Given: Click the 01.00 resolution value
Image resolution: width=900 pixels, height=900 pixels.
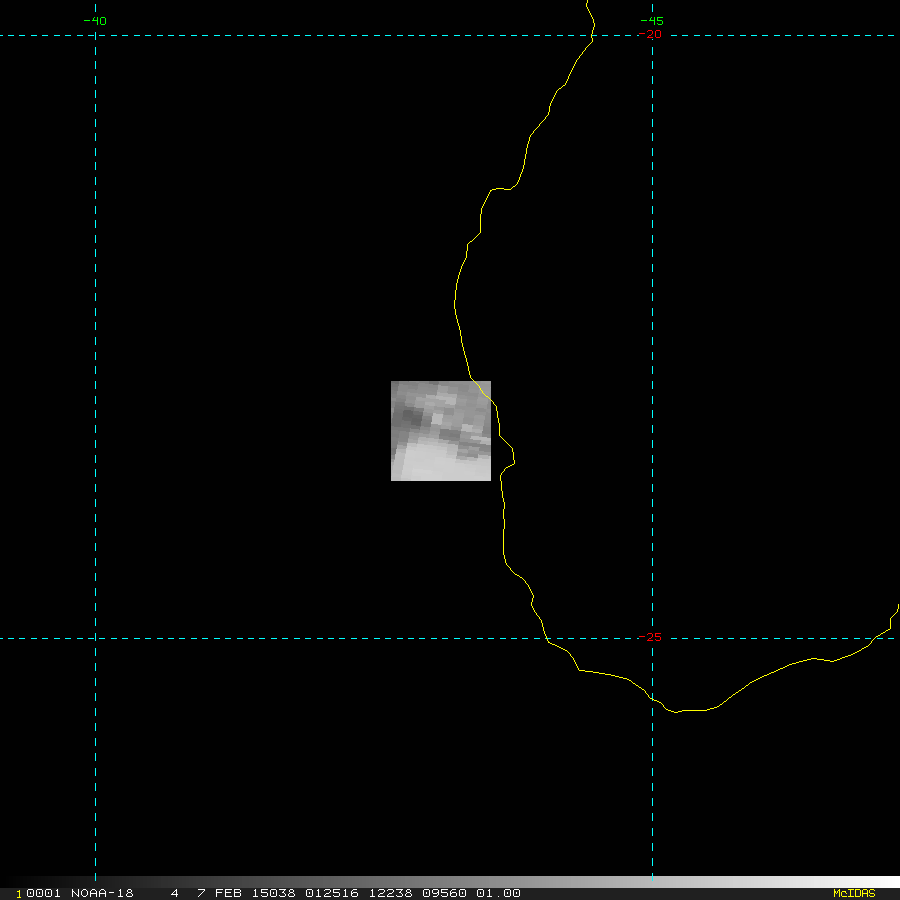Looking at the screenshot, I should [500, 893].
